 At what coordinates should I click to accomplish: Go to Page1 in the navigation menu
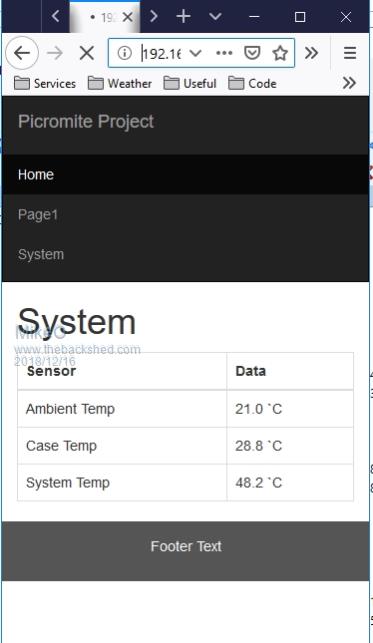(x=38, y=214)
